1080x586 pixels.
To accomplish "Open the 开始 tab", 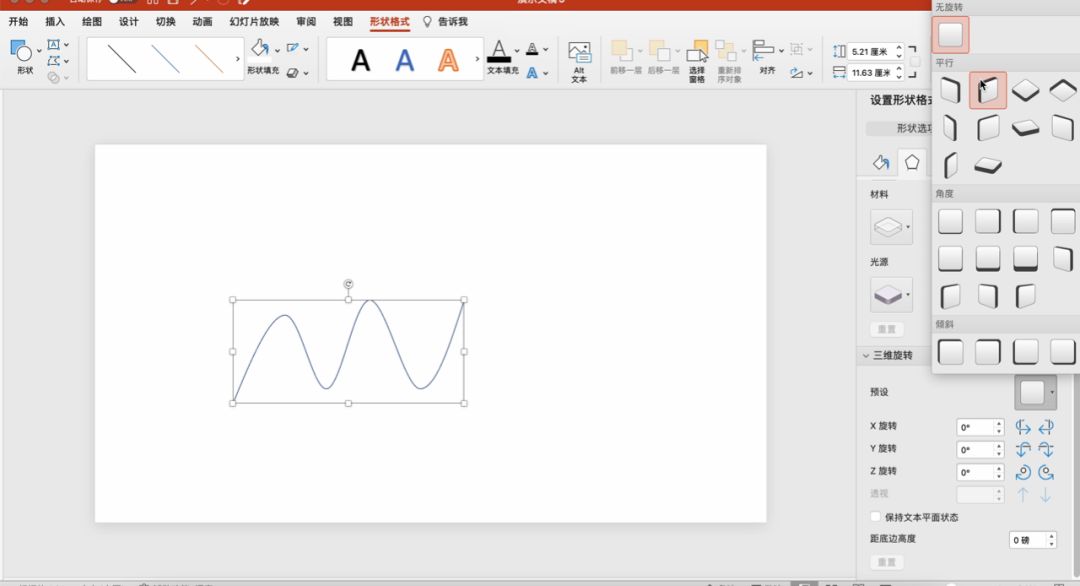I will coord(19,21).
